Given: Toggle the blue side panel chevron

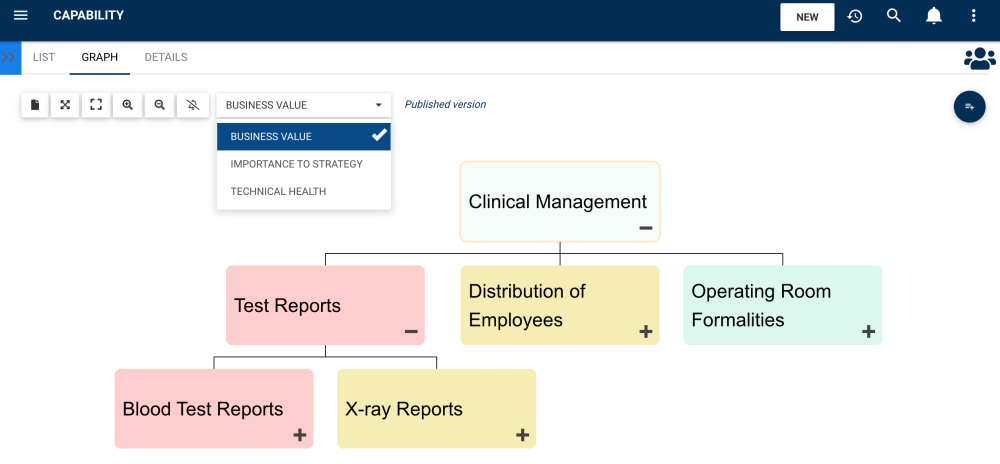Looking at the screenshot, I should pyautogui.click(x=9, y=58).
